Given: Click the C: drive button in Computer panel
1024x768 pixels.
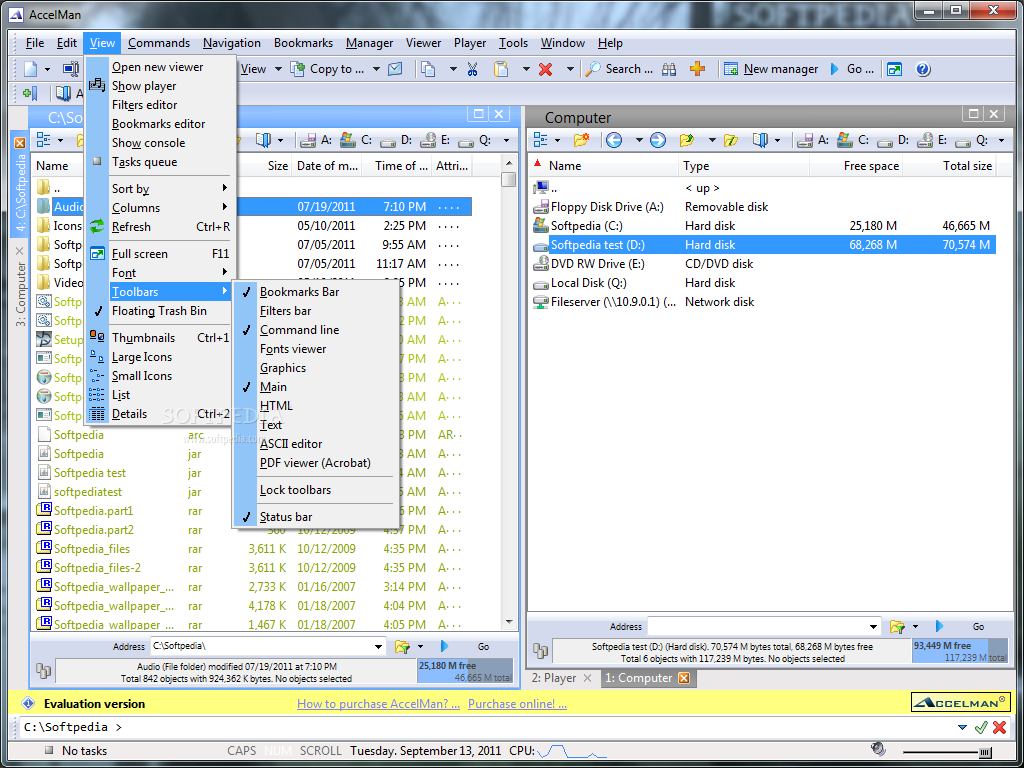Looking at the screenshot, I should (853, 140).
